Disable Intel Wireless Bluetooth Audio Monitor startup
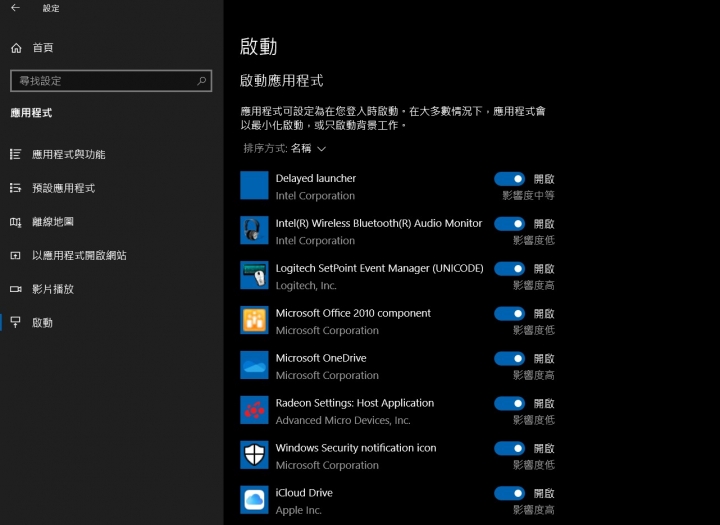 tap(509, 224)
